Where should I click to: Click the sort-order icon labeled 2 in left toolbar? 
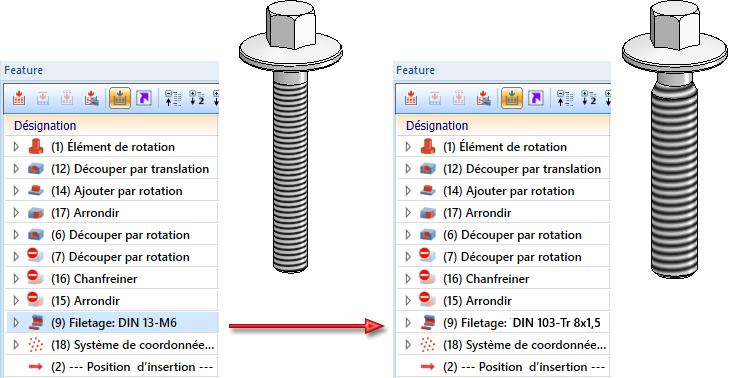[x=197, y=98]
